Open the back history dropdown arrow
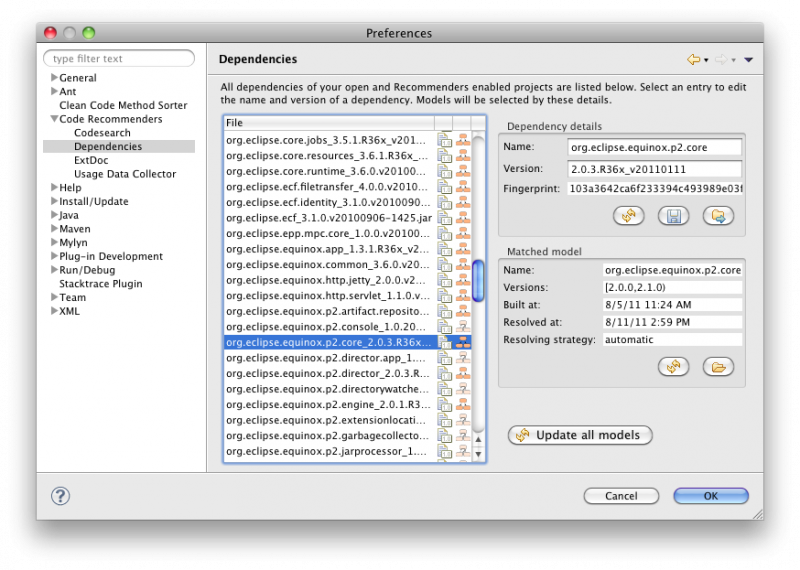 [706, 60]
